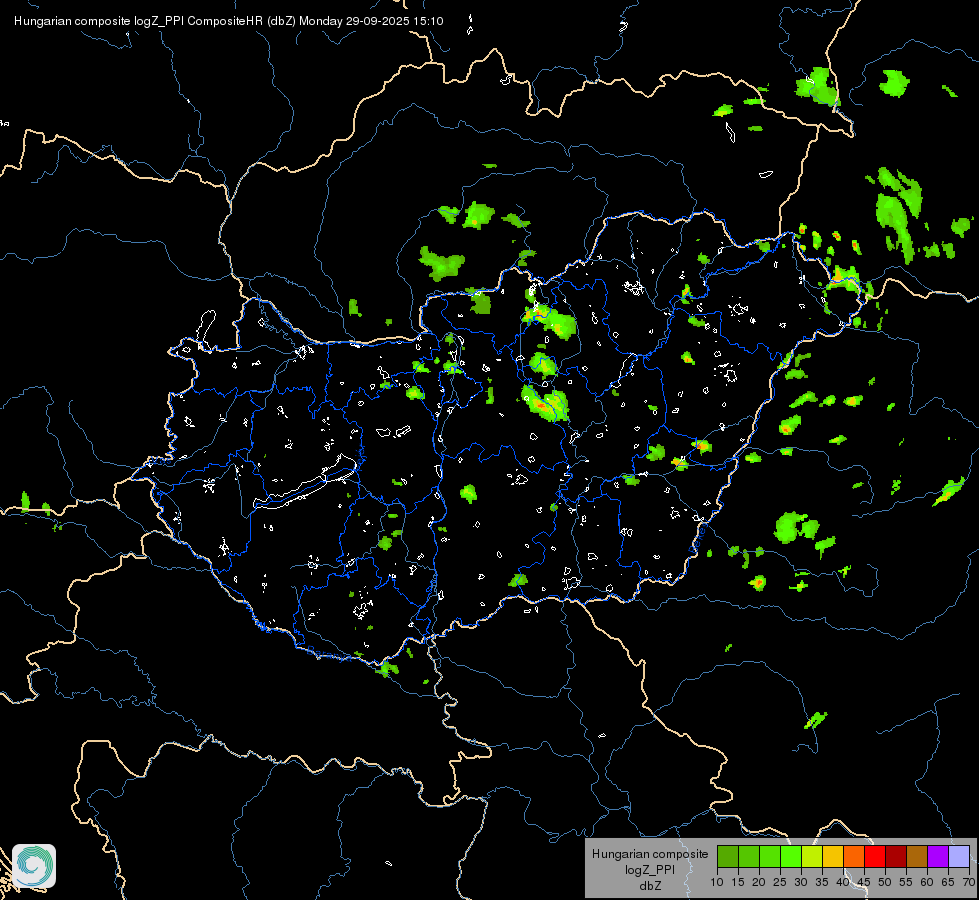The width and height of the screenshot is (979, 900).
Task: Select the 60–65 dBZ purple swatch
Action: [938, 856]
